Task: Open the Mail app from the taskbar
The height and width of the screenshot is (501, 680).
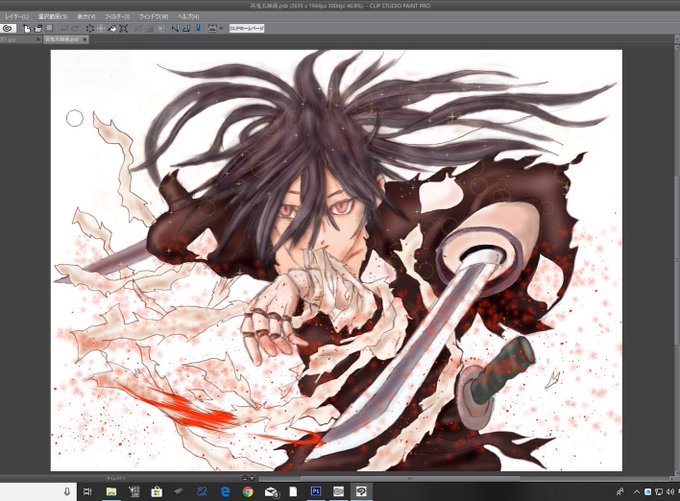Action: 271,491
